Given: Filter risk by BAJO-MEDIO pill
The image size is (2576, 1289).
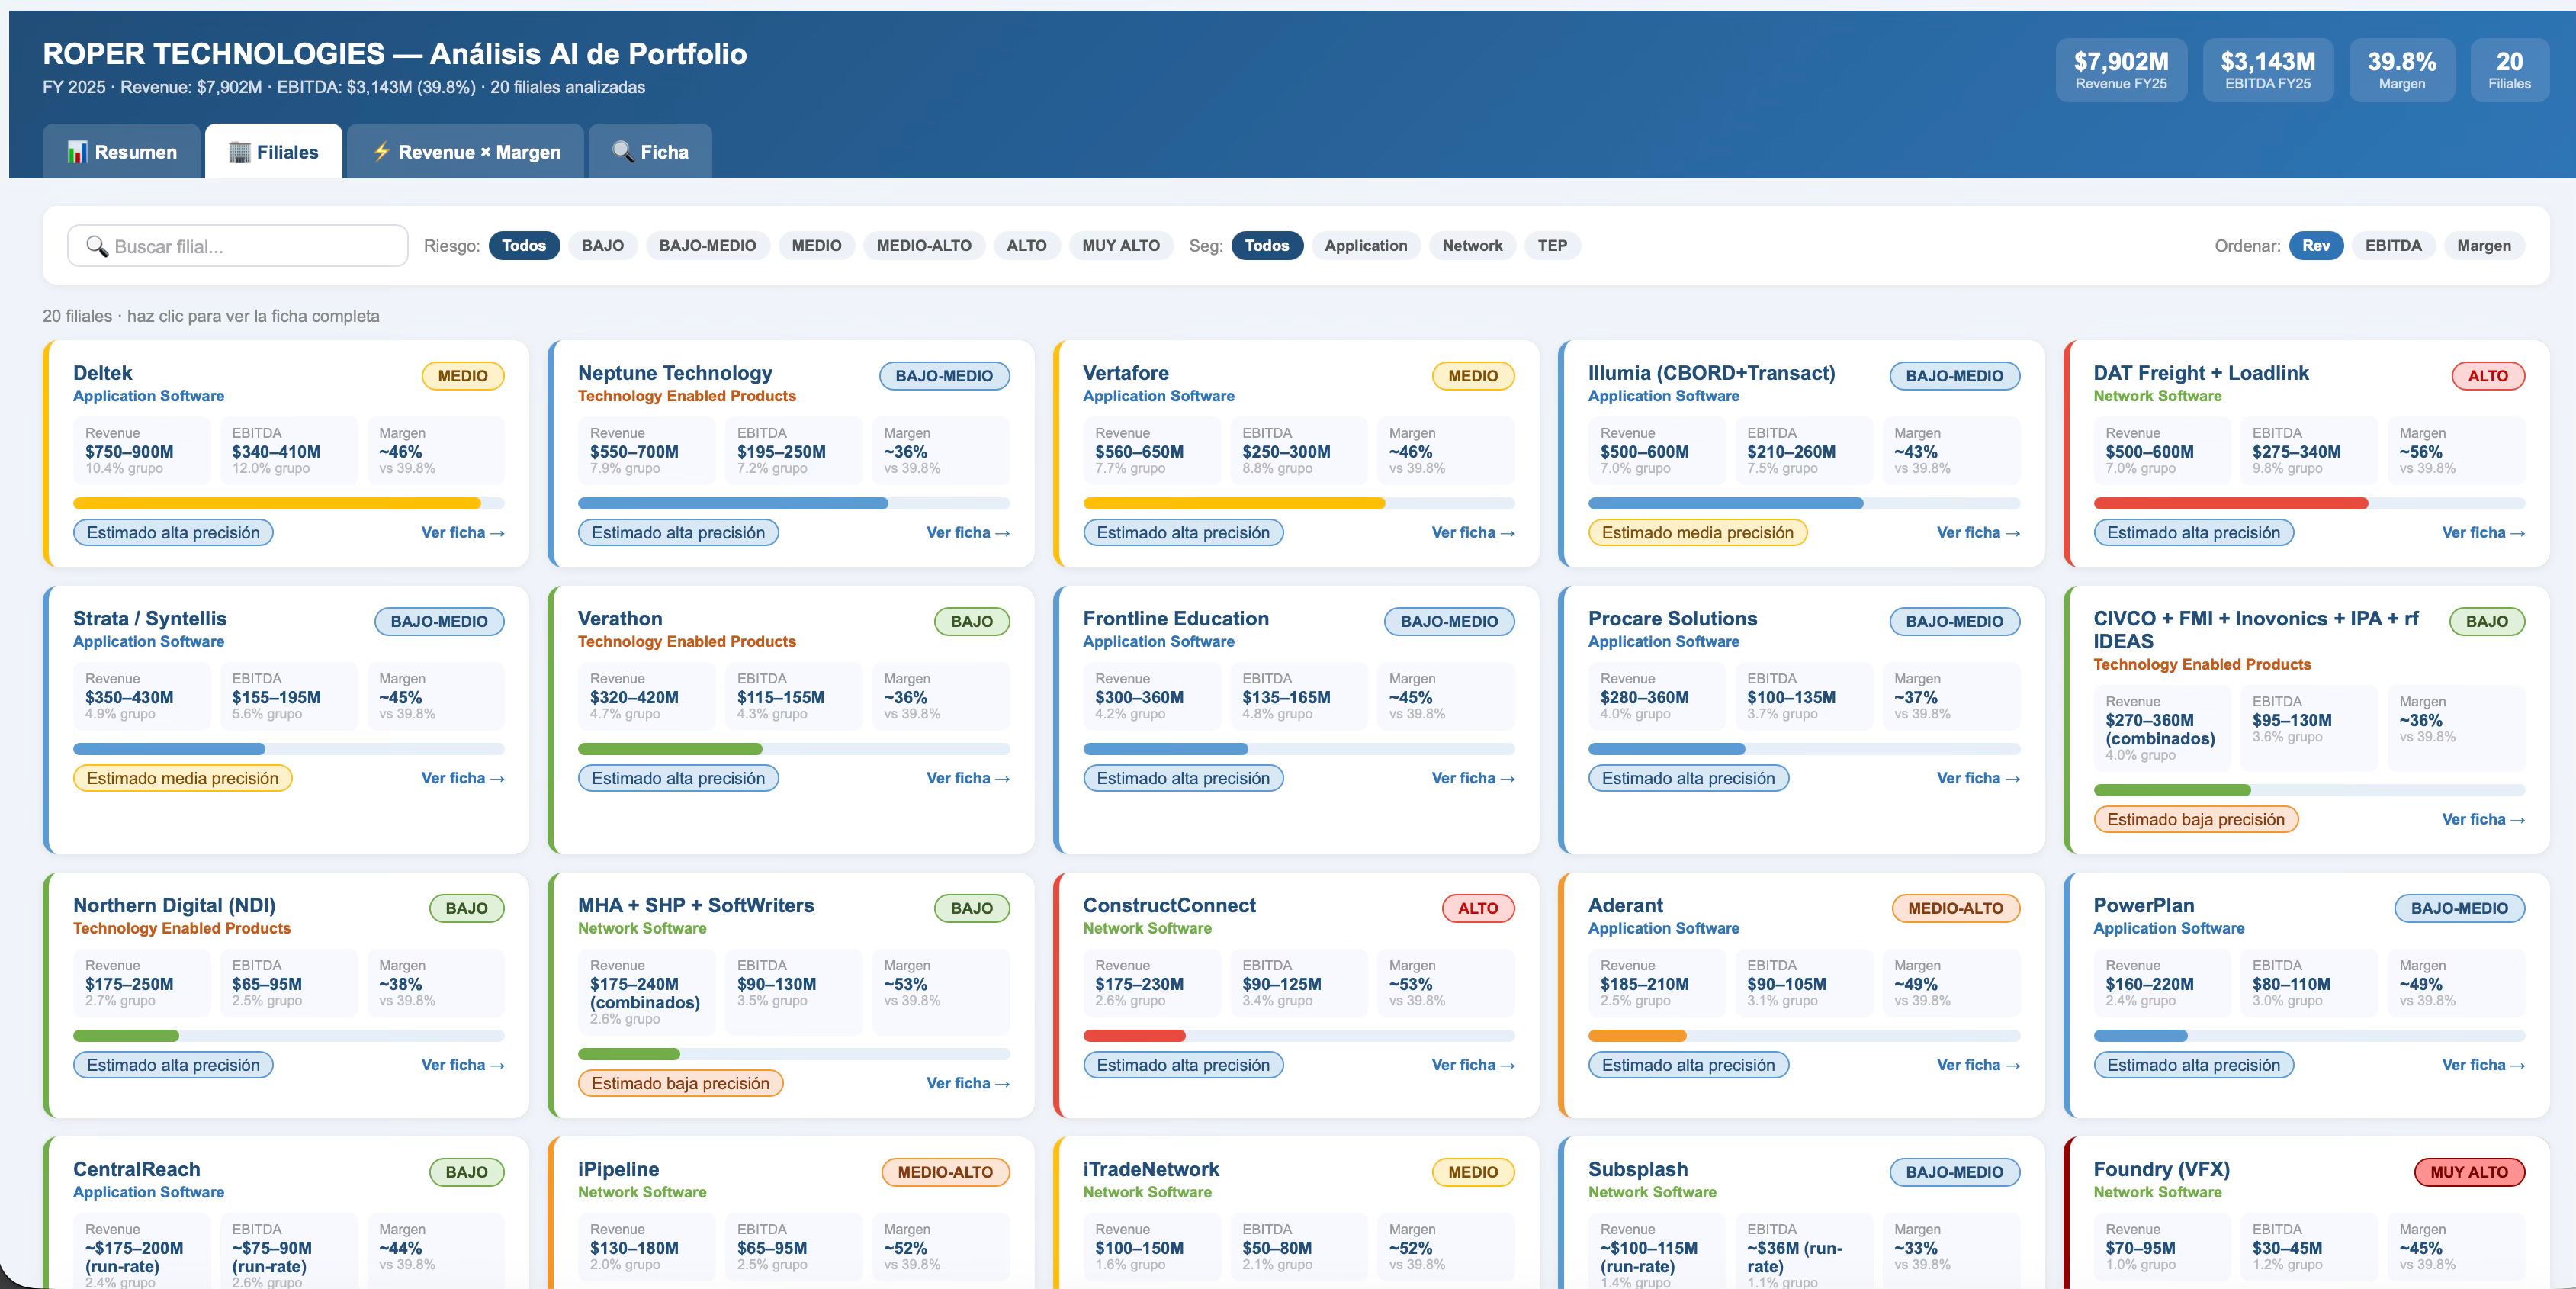Looking at the screenshot, I should [x=707, y=246].
